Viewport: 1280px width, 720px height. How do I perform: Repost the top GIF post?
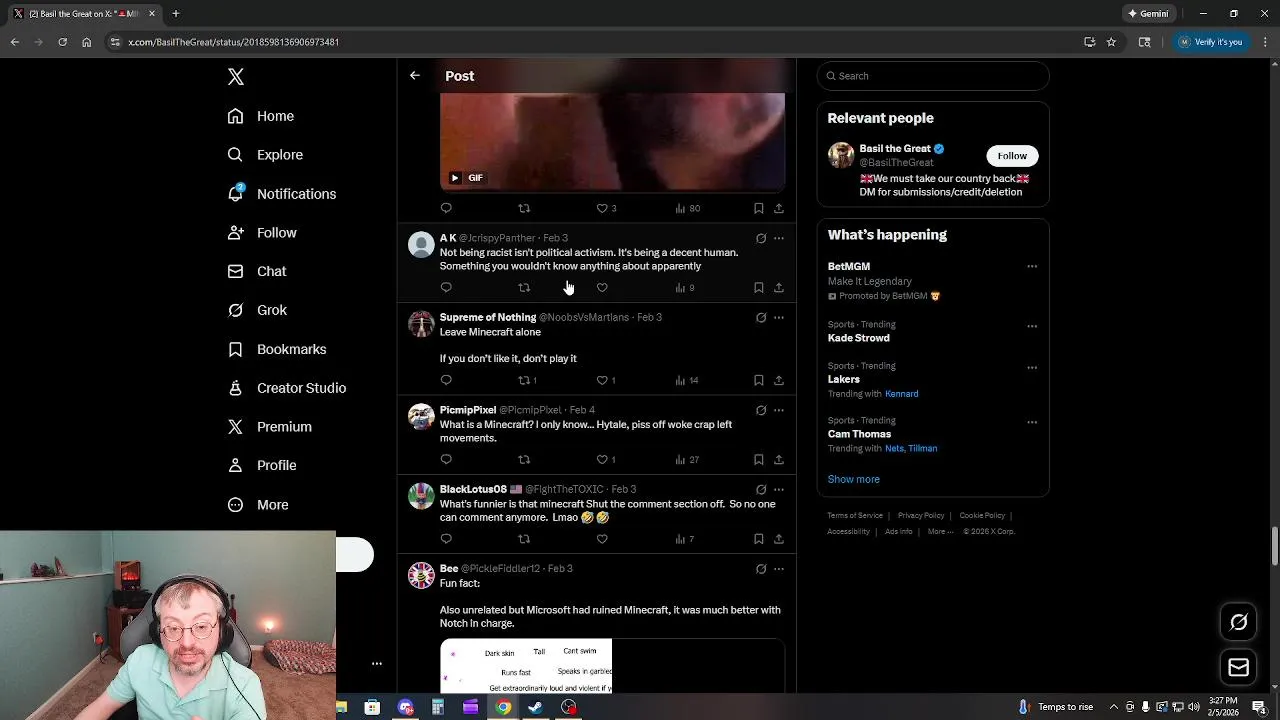coord(524,208)
